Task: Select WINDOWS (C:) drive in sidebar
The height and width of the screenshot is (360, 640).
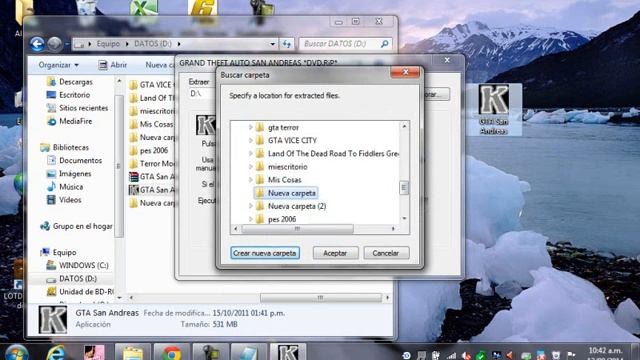Action: [78, 265]
